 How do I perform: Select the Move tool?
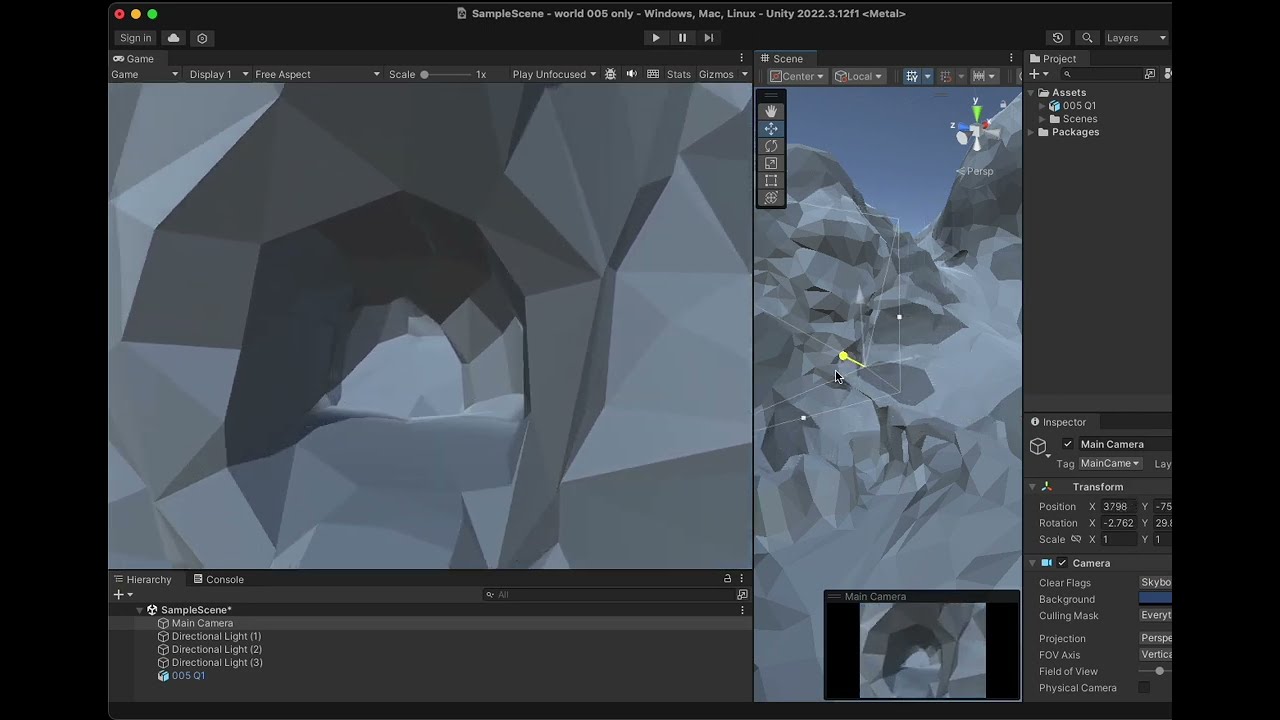pos(770,128)
